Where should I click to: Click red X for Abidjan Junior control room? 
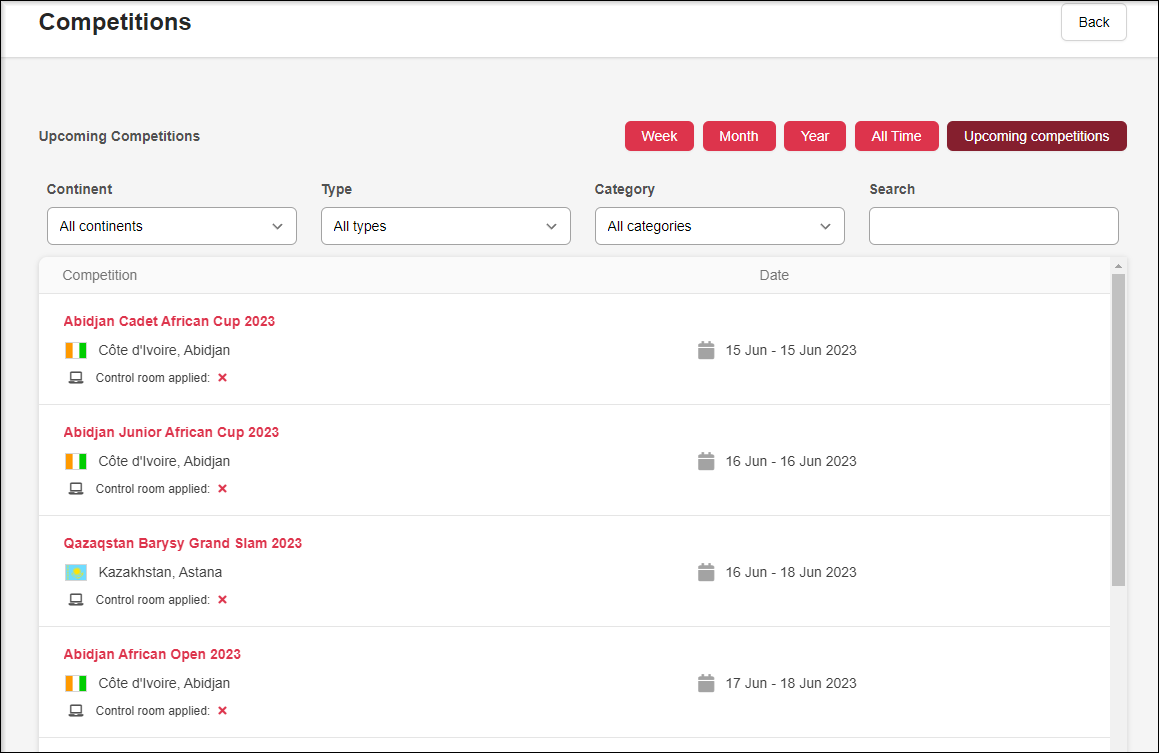(x=222, y=489)
